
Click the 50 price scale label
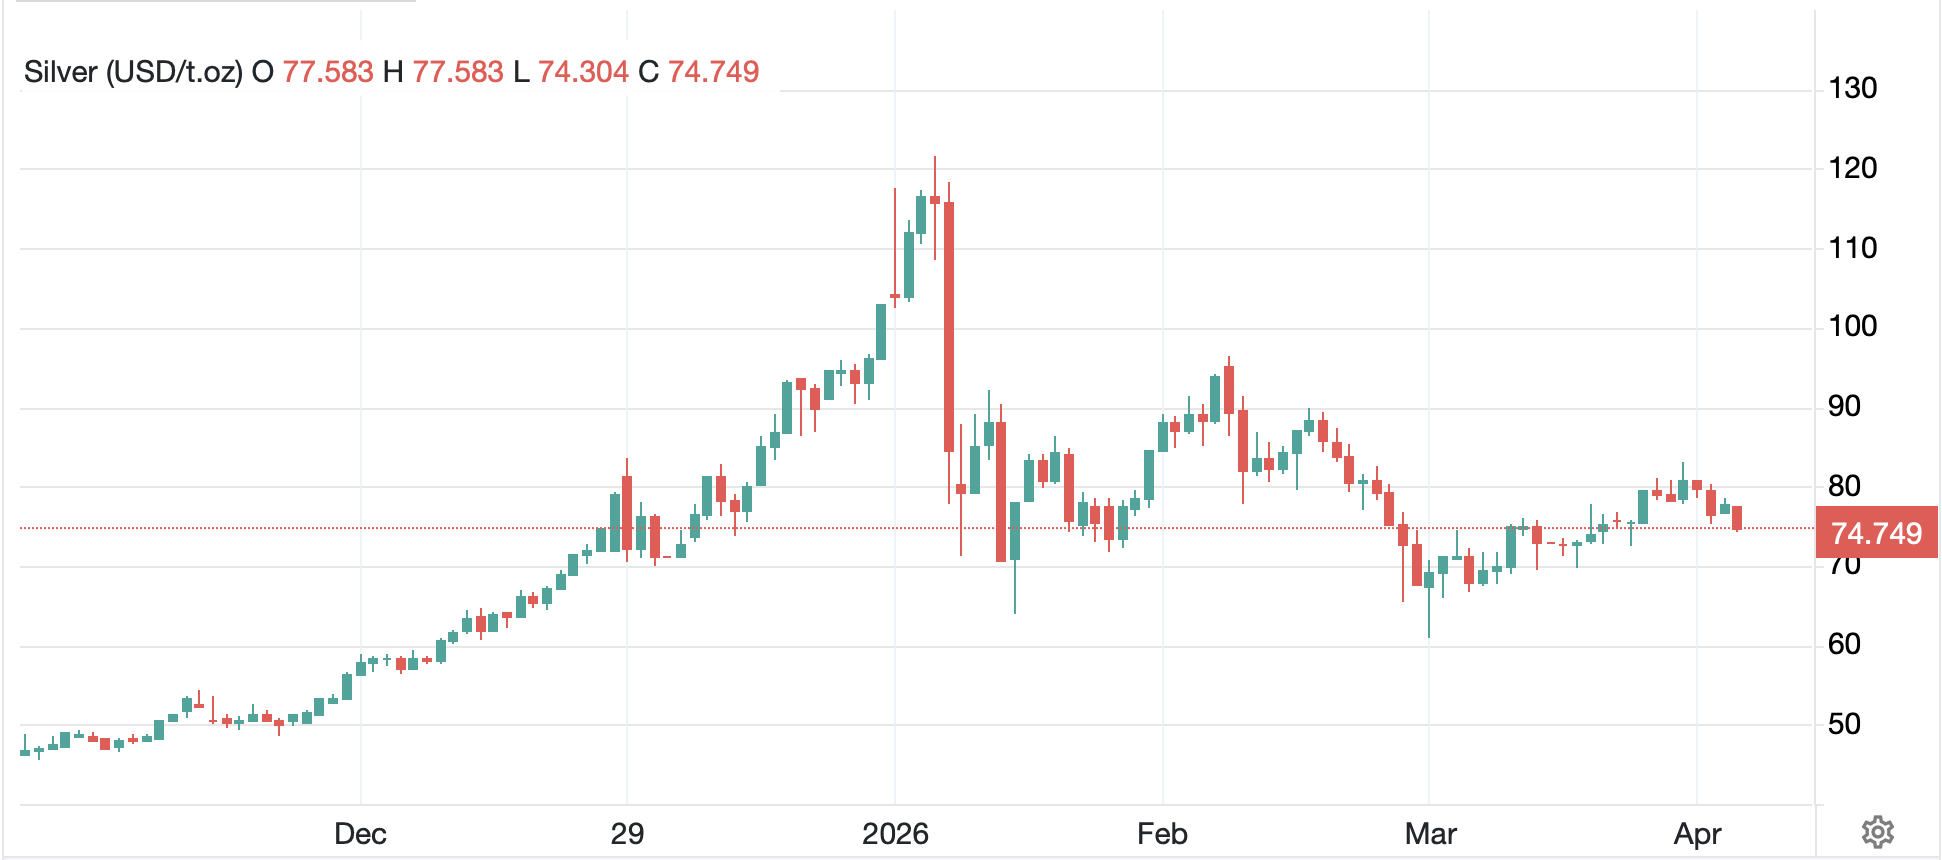[1844, 724]
